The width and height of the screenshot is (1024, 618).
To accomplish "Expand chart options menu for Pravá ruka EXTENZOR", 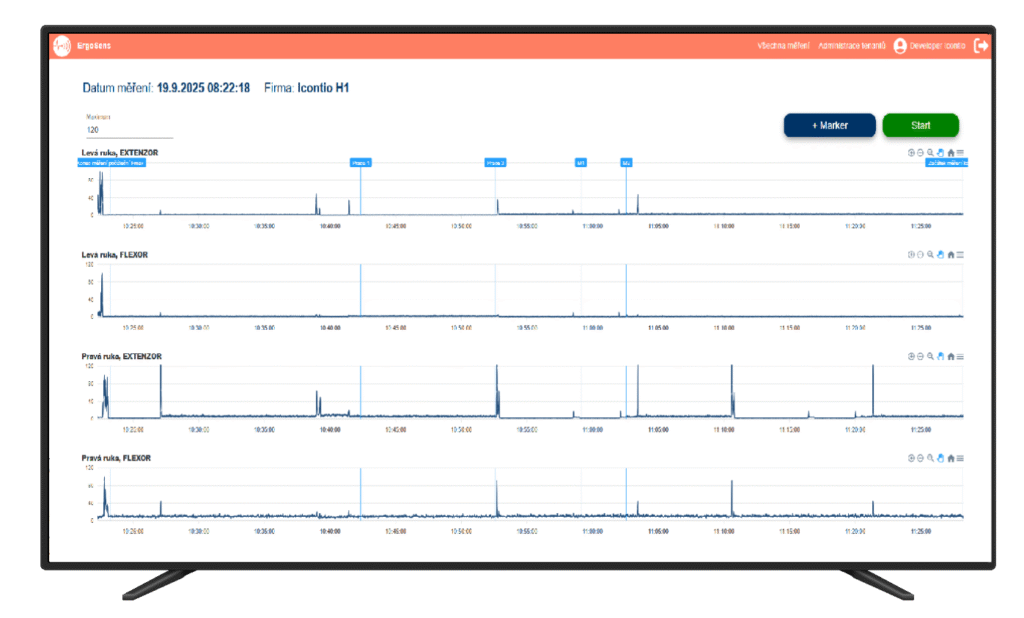I will pos(960,357).
